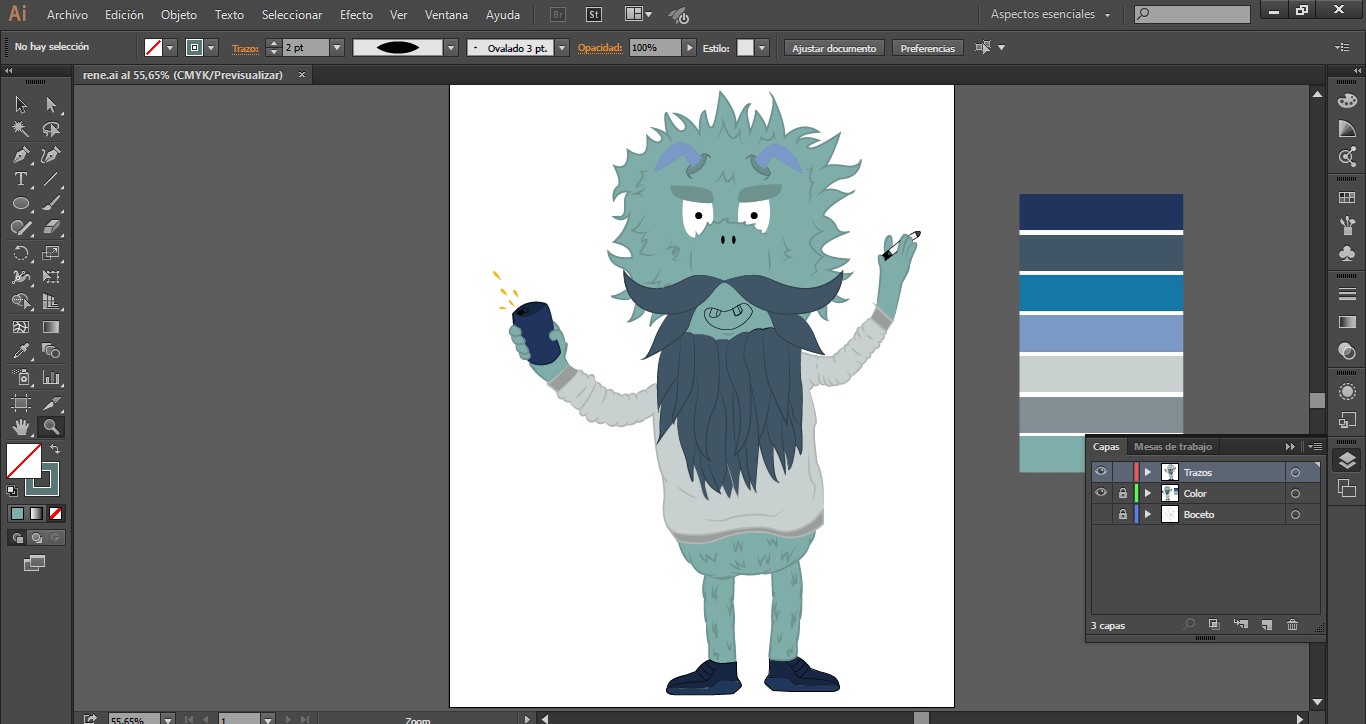
Task: Choose the Eyedropper tool
Action: tap(21, 351)
